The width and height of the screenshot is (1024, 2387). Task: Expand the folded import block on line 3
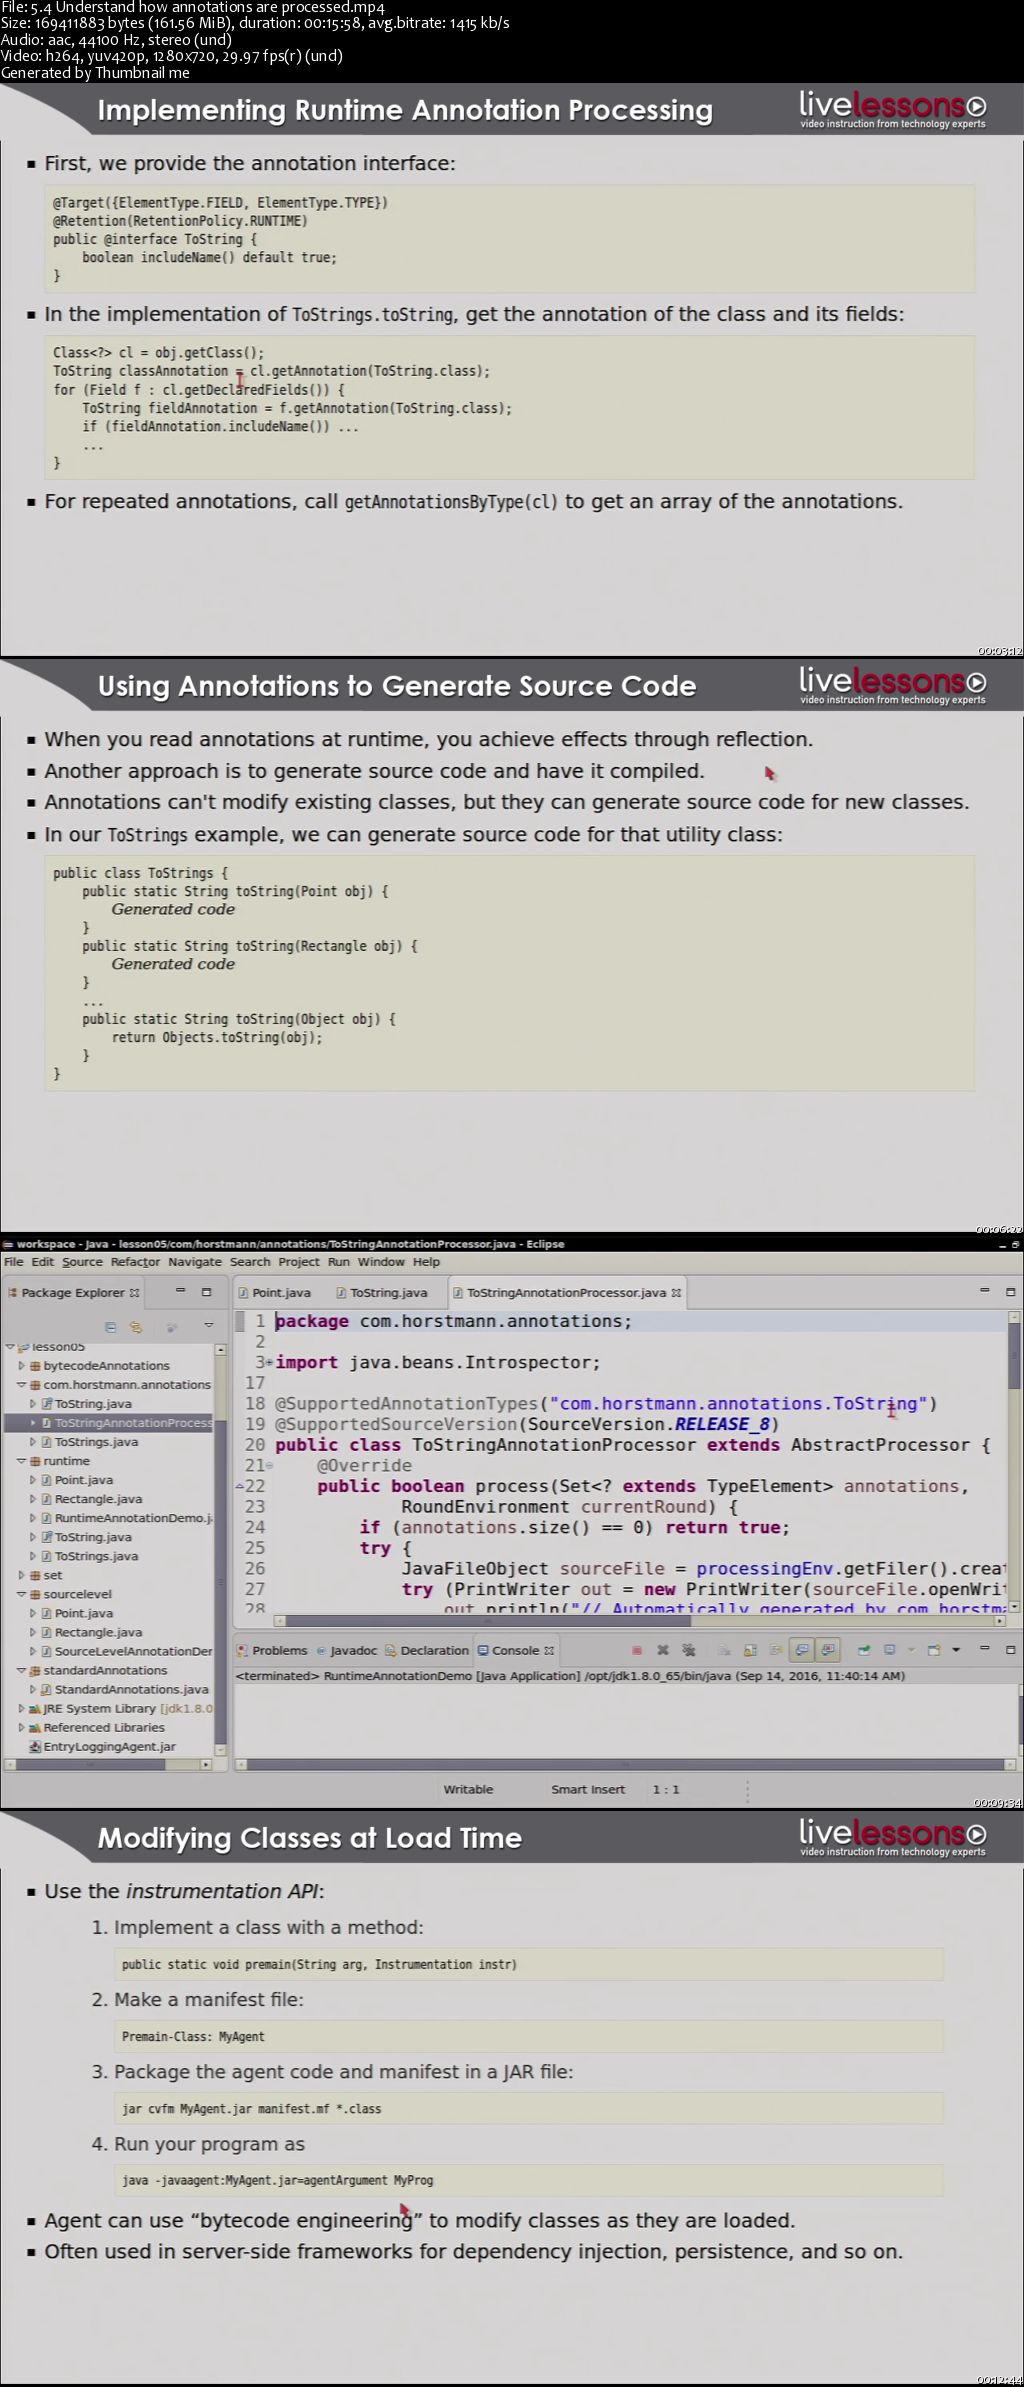tap(270, 1362)
